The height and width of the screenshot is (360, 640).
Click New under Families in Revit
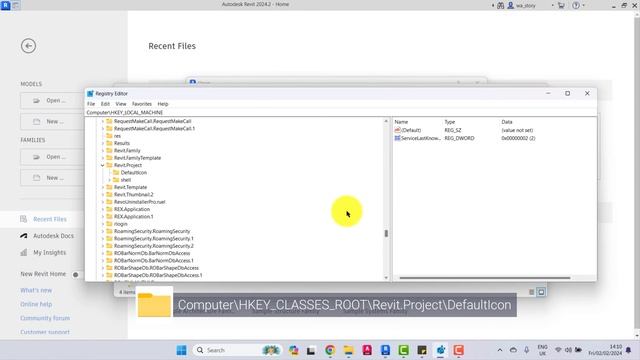(x=52, y=178)
